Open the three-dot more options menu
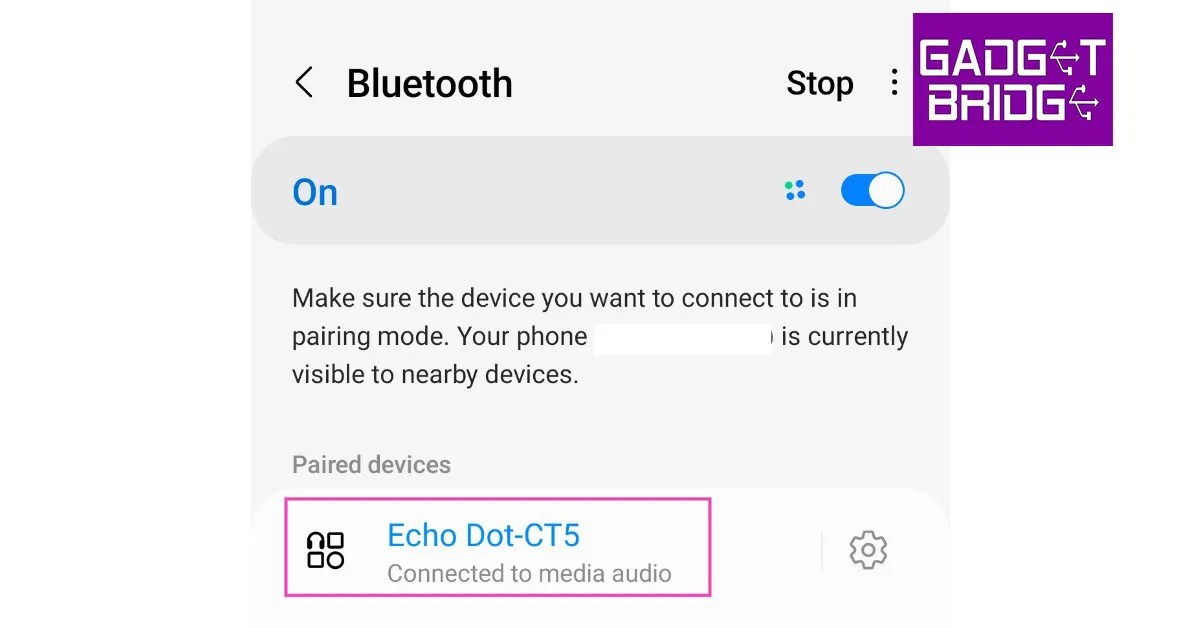Screen dimensions: 1200x628 (x=894, y=83)
